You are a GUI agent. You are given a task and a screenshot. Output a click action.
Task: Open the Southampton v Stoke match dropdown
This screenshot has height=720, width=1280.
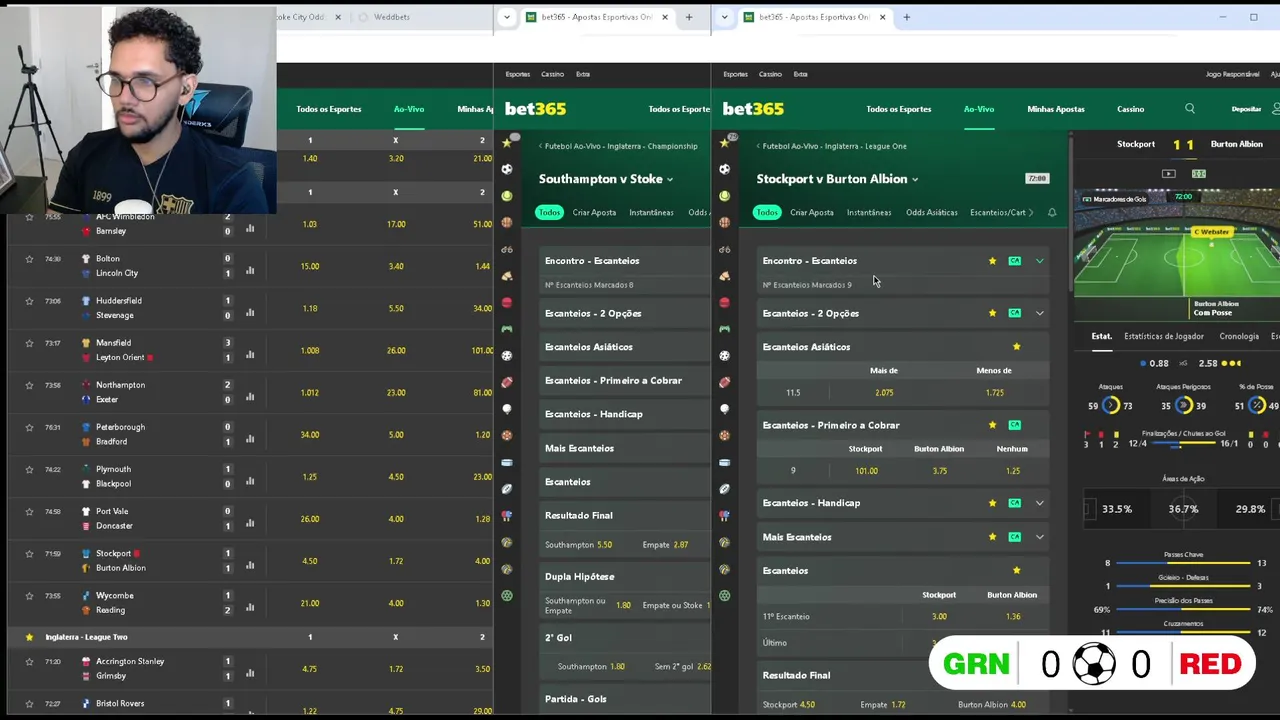[670, 180]
